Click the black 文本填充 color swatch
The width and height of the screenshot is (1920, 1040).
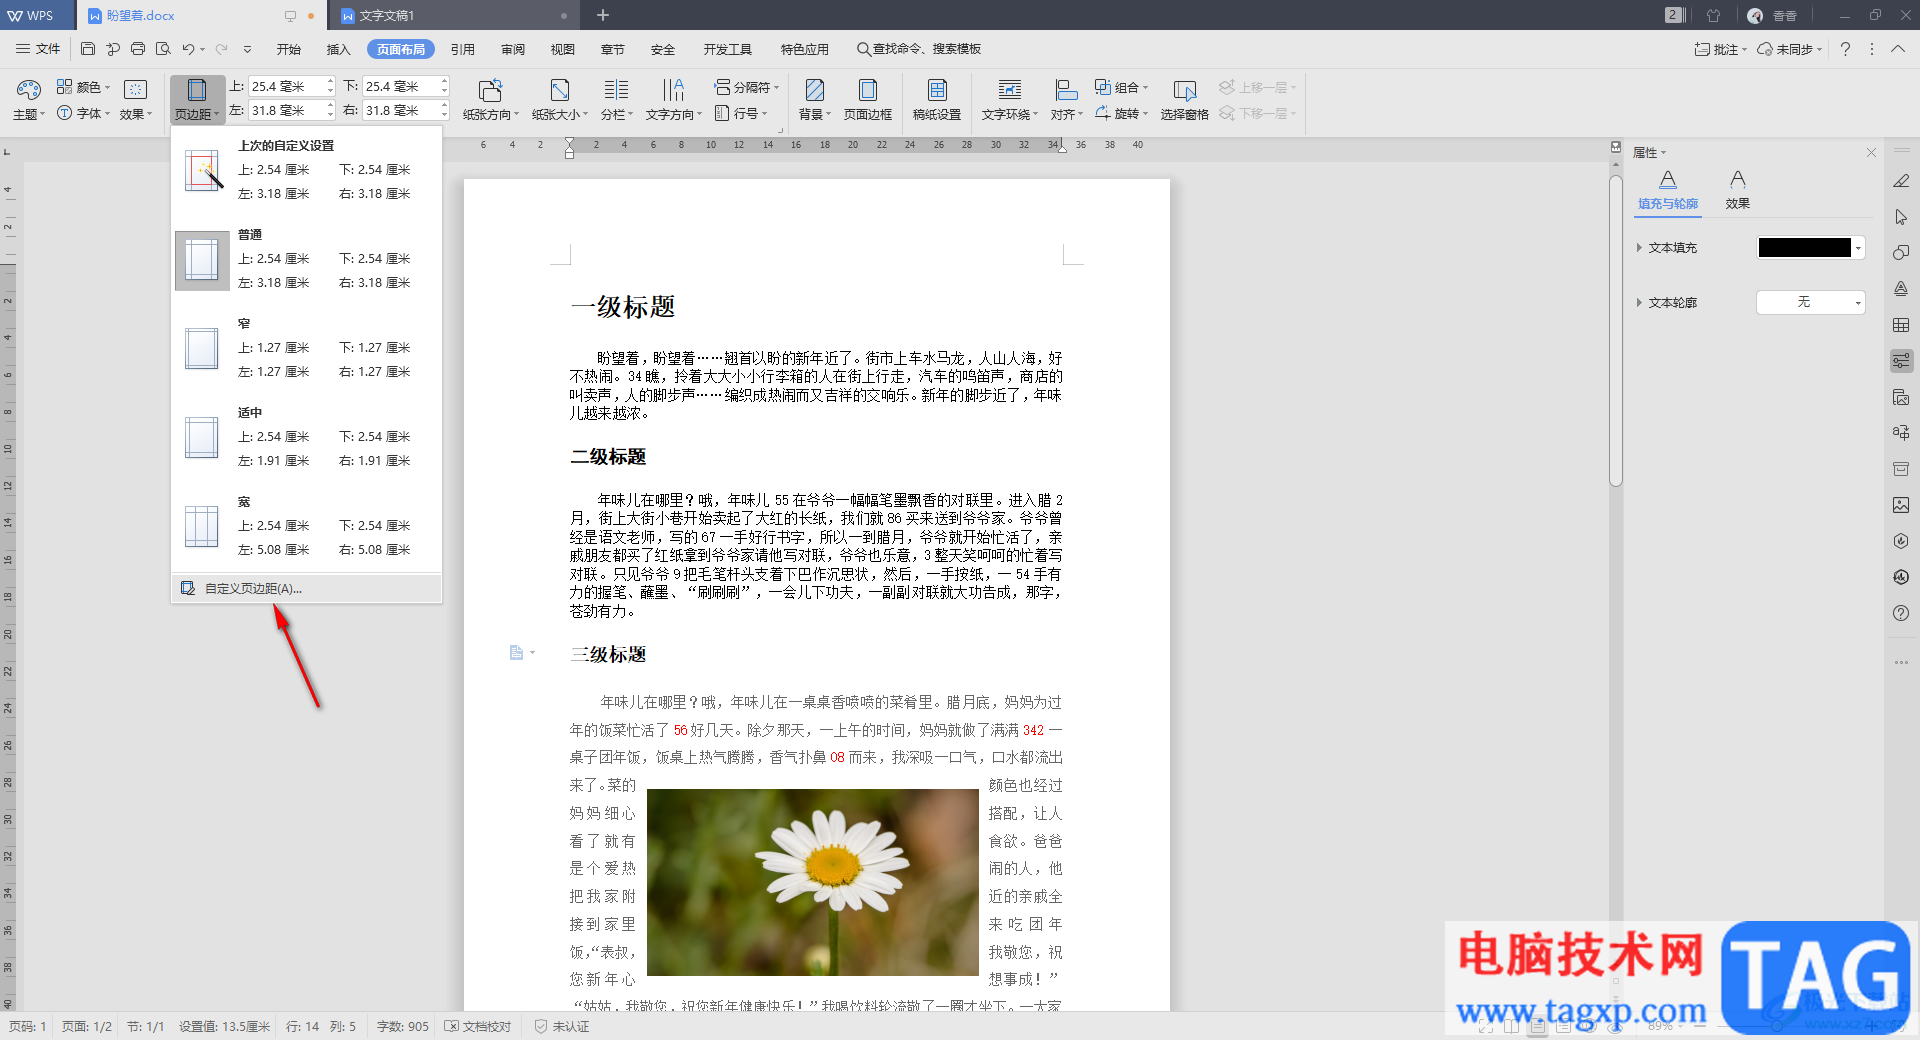tap(1804, 247)
